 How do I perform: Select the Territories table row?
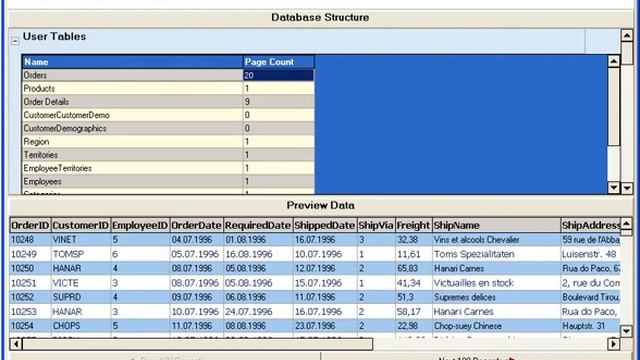(168, 155)
